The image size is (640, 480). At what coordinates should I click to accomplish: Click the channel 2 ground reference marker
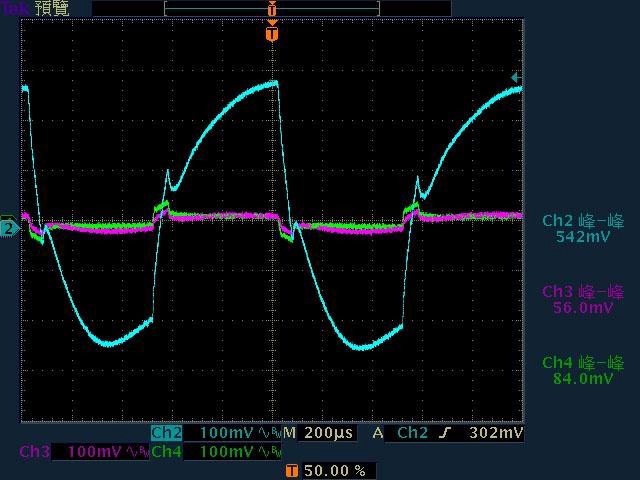pos(8,228)
